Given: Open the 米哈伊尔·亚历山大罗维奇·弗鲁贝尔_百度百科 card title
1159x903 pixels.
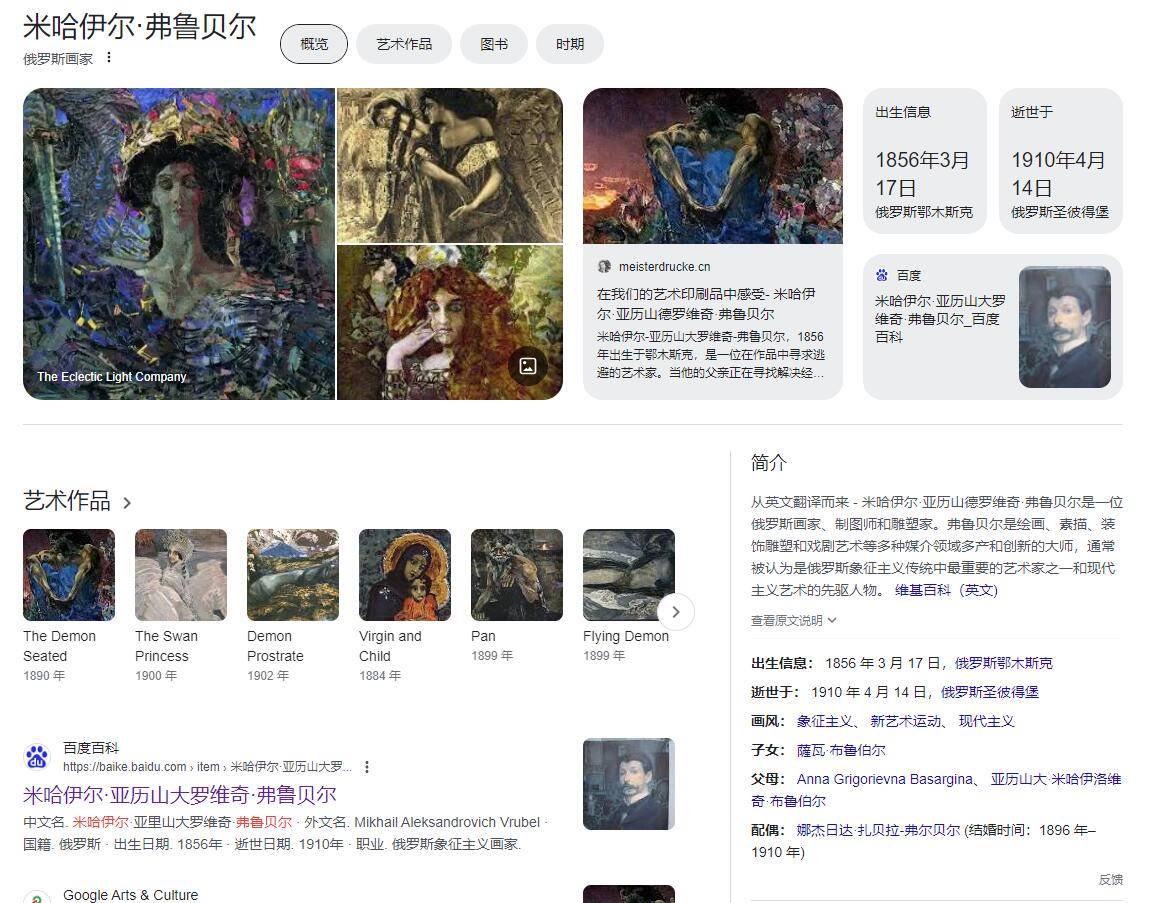Looking at the screenshot, I should tap(940, 319).
